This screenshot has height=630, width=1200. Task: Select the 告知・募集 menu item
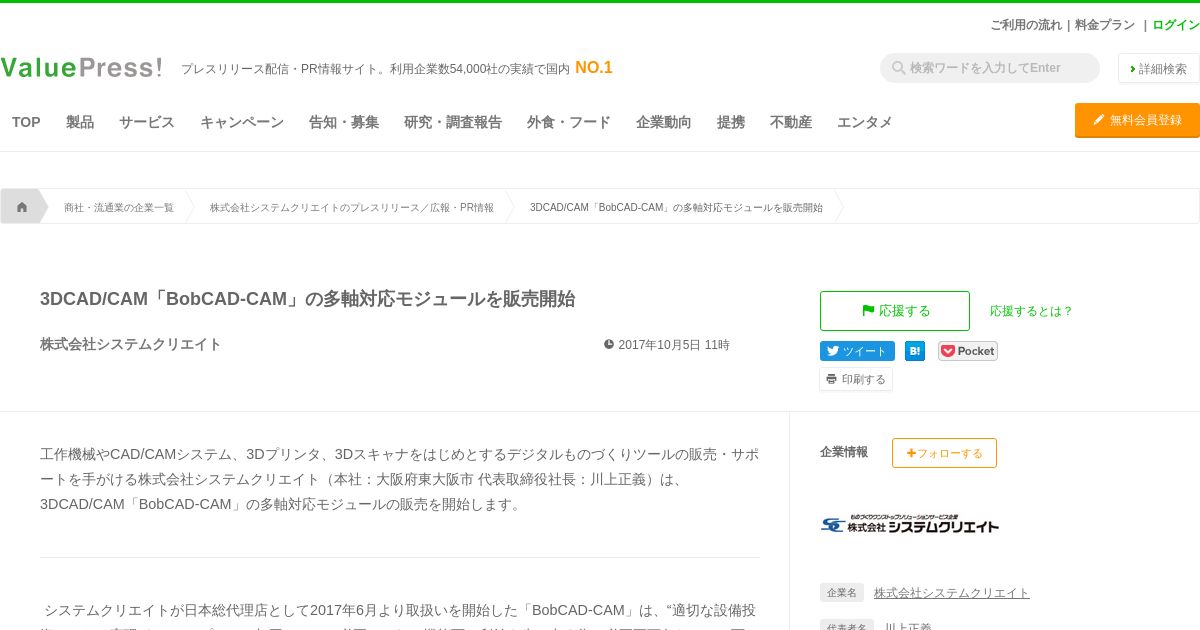click(x=344, y=122)
